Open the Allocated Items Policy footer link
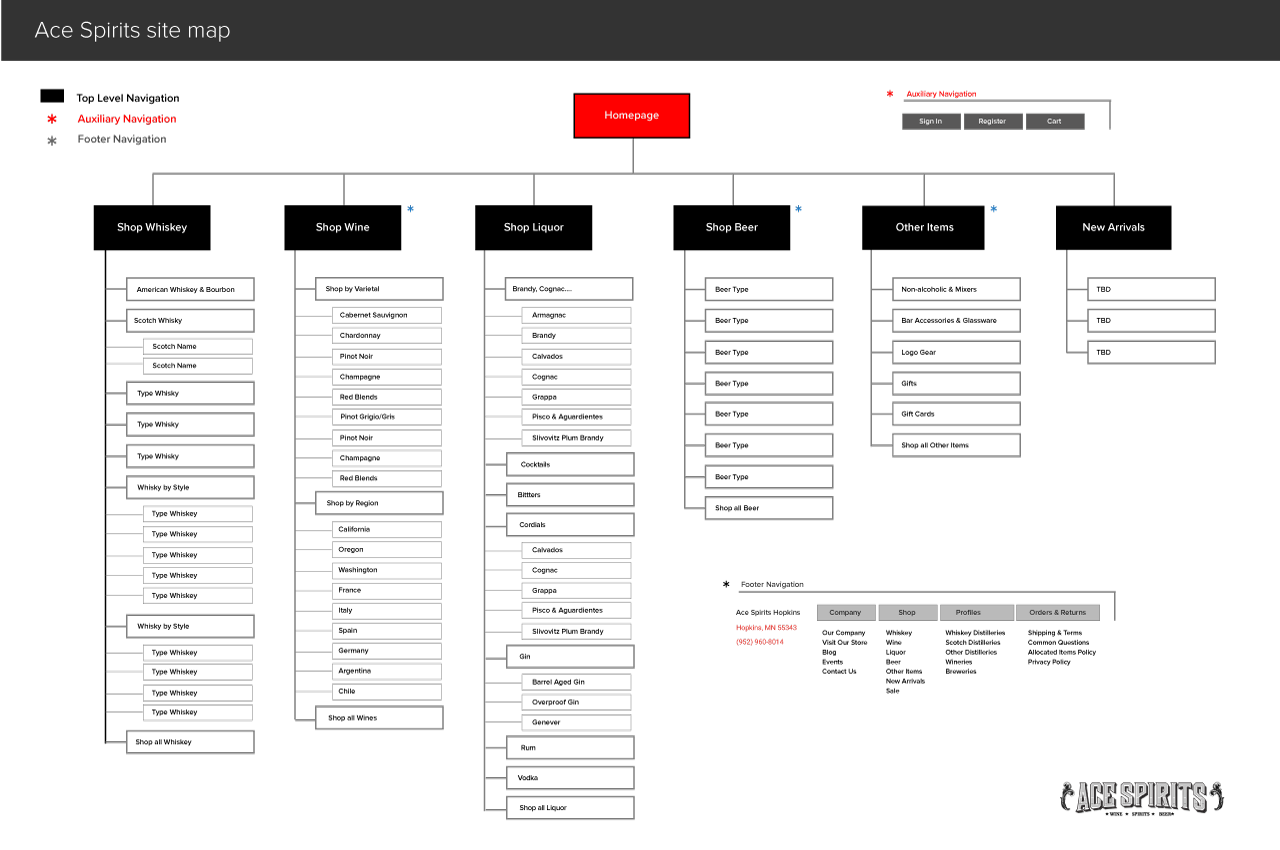This screenshot has width=1280, height=850. point(1062,652)
